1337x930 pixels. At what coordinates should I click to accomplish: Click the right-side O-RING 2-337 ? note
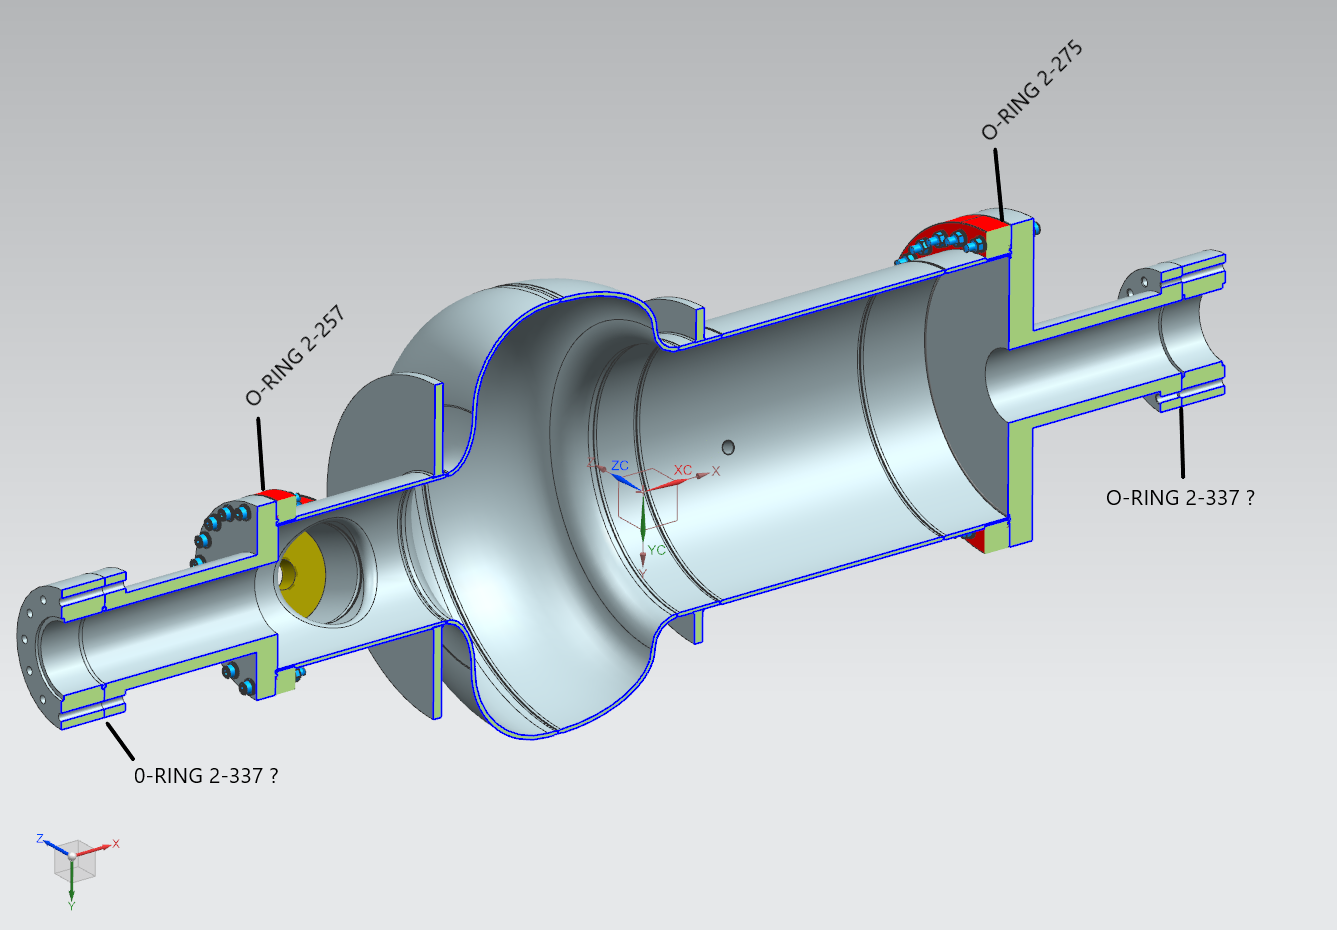(x=1179, y=497)
